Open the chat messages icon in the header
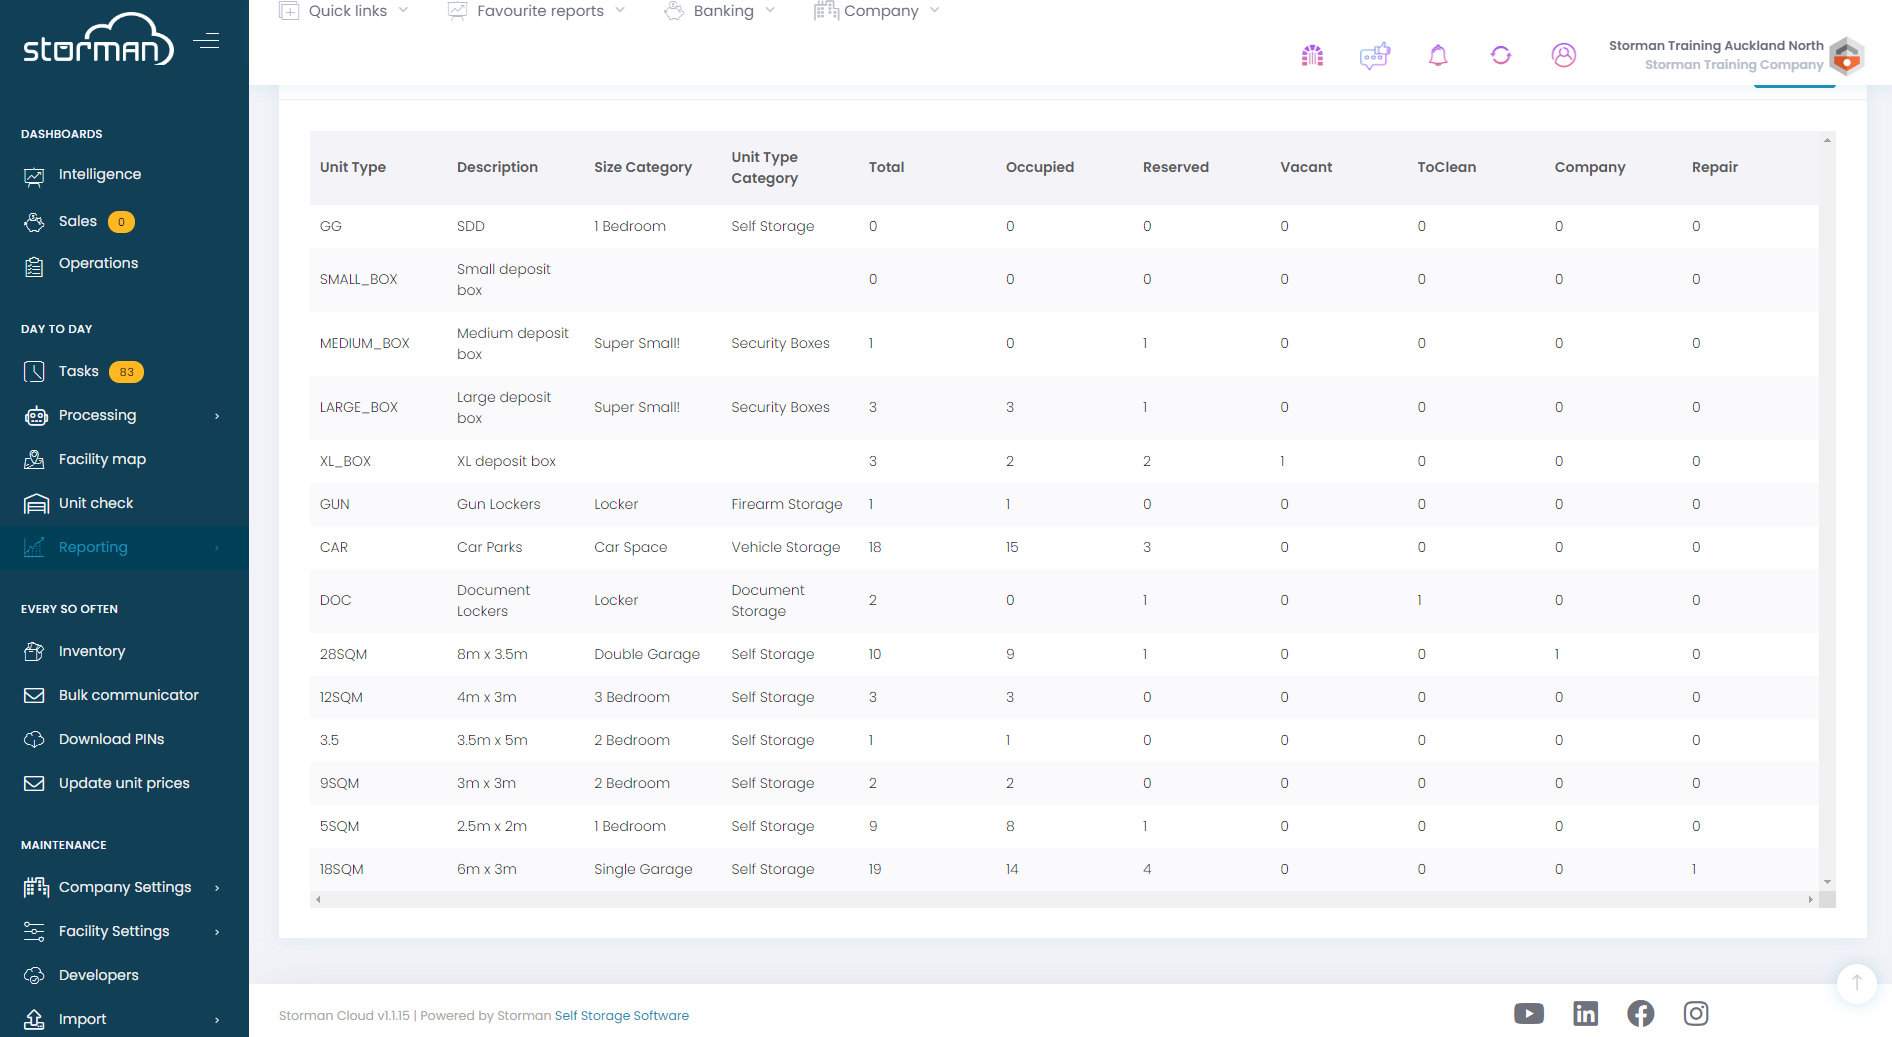 1375,56
